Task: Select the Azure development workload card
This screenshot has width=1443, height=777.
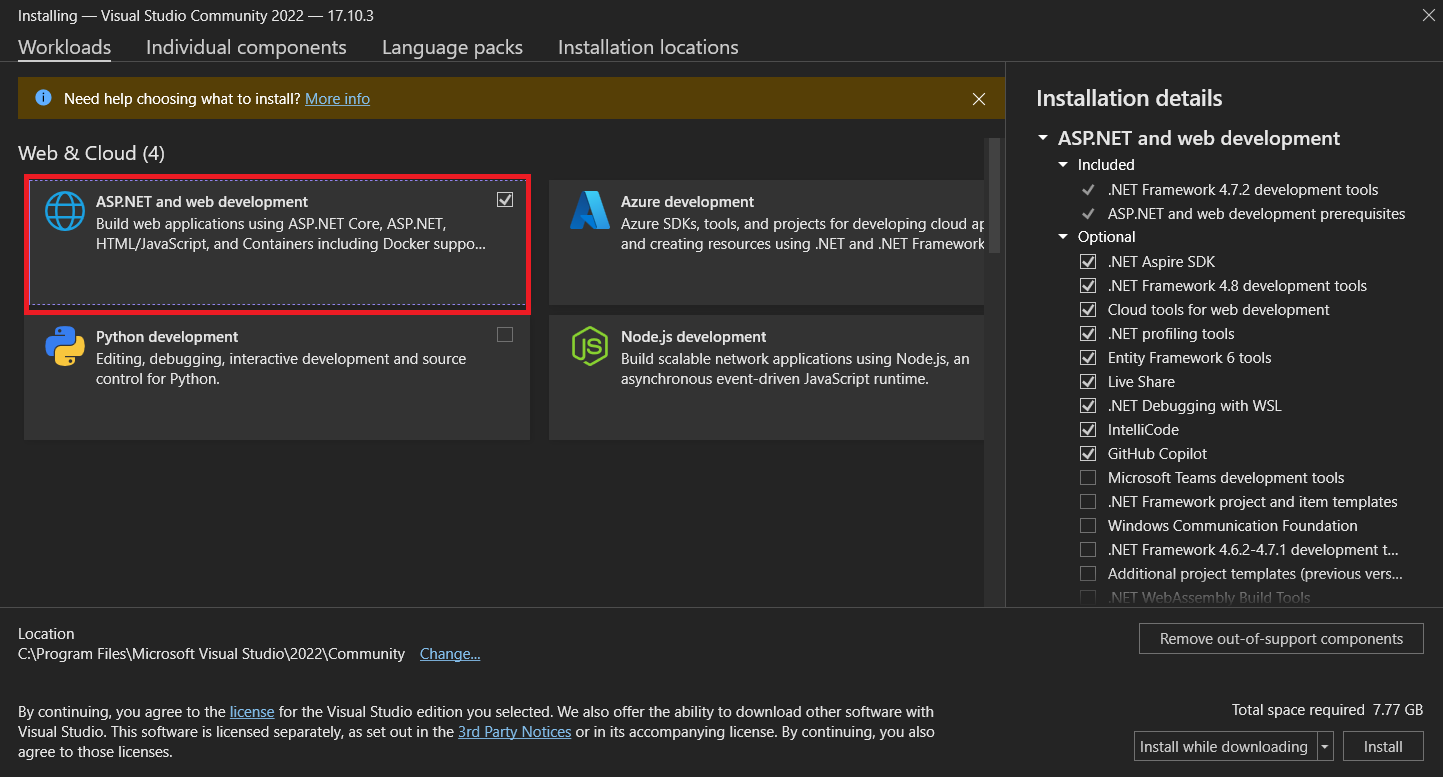Action: (767, 242)
